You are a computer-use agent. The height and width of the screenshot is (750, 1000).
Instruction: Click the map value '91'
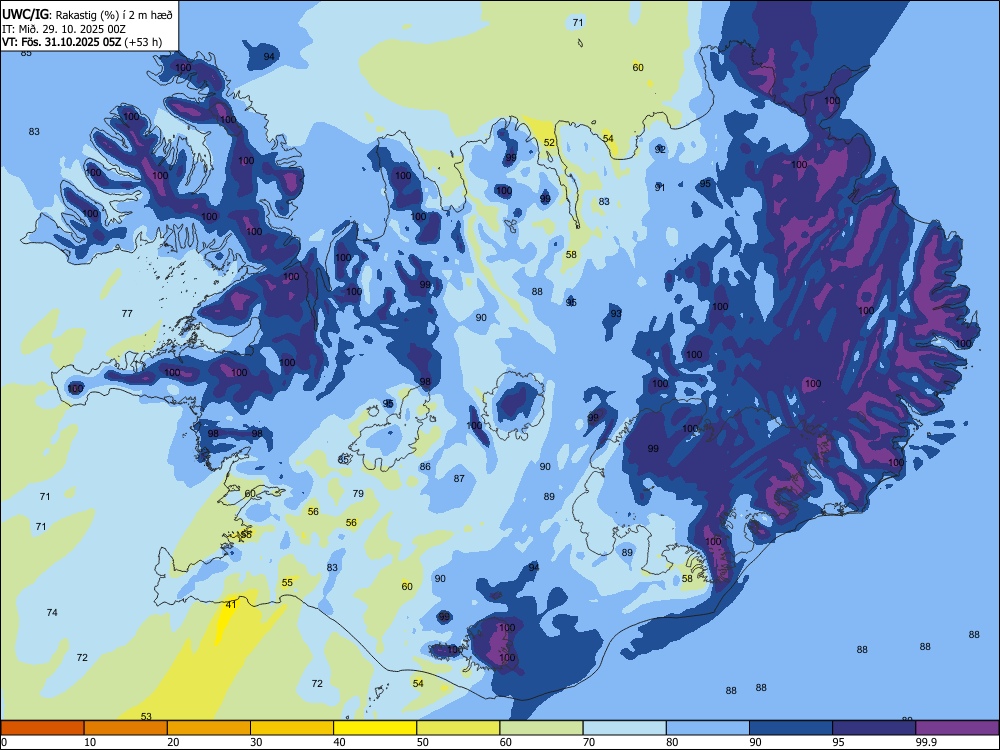(x=660, y=188)
